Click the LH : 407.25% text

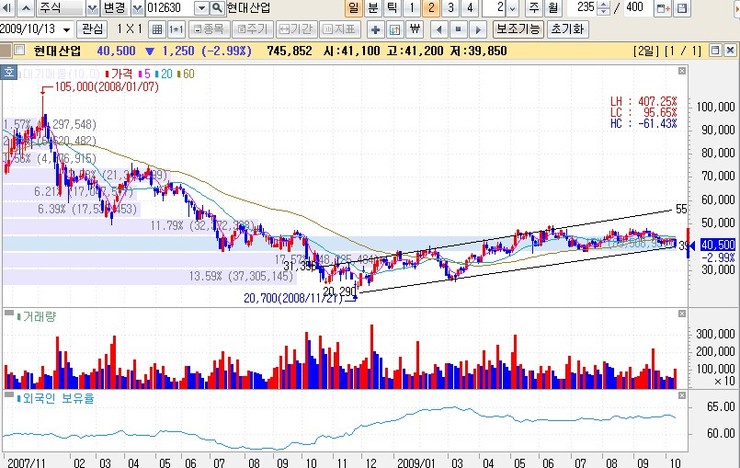tap(644, 101)
